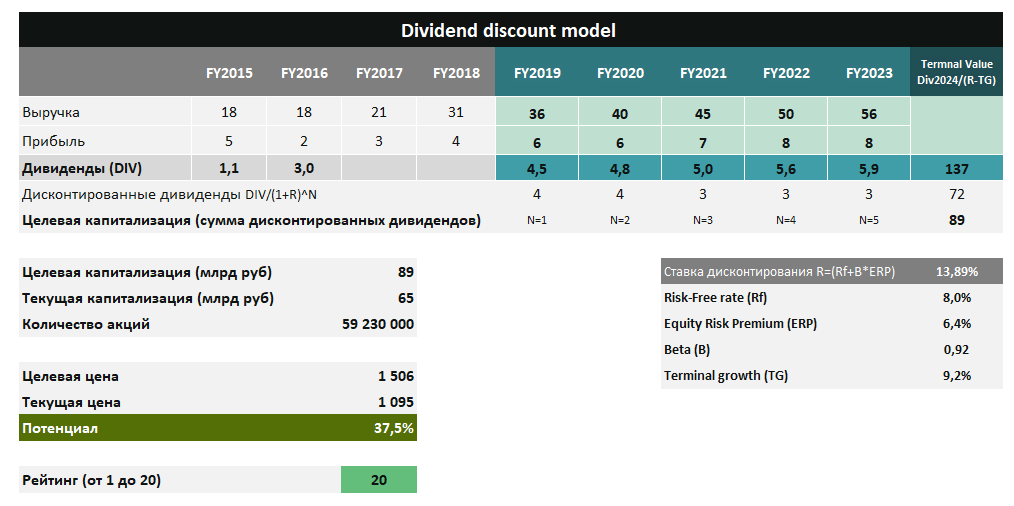Viewport: 1014px width, 506px height.
Task: Select discounted terminal value cell 72
Action: [956, 194]
